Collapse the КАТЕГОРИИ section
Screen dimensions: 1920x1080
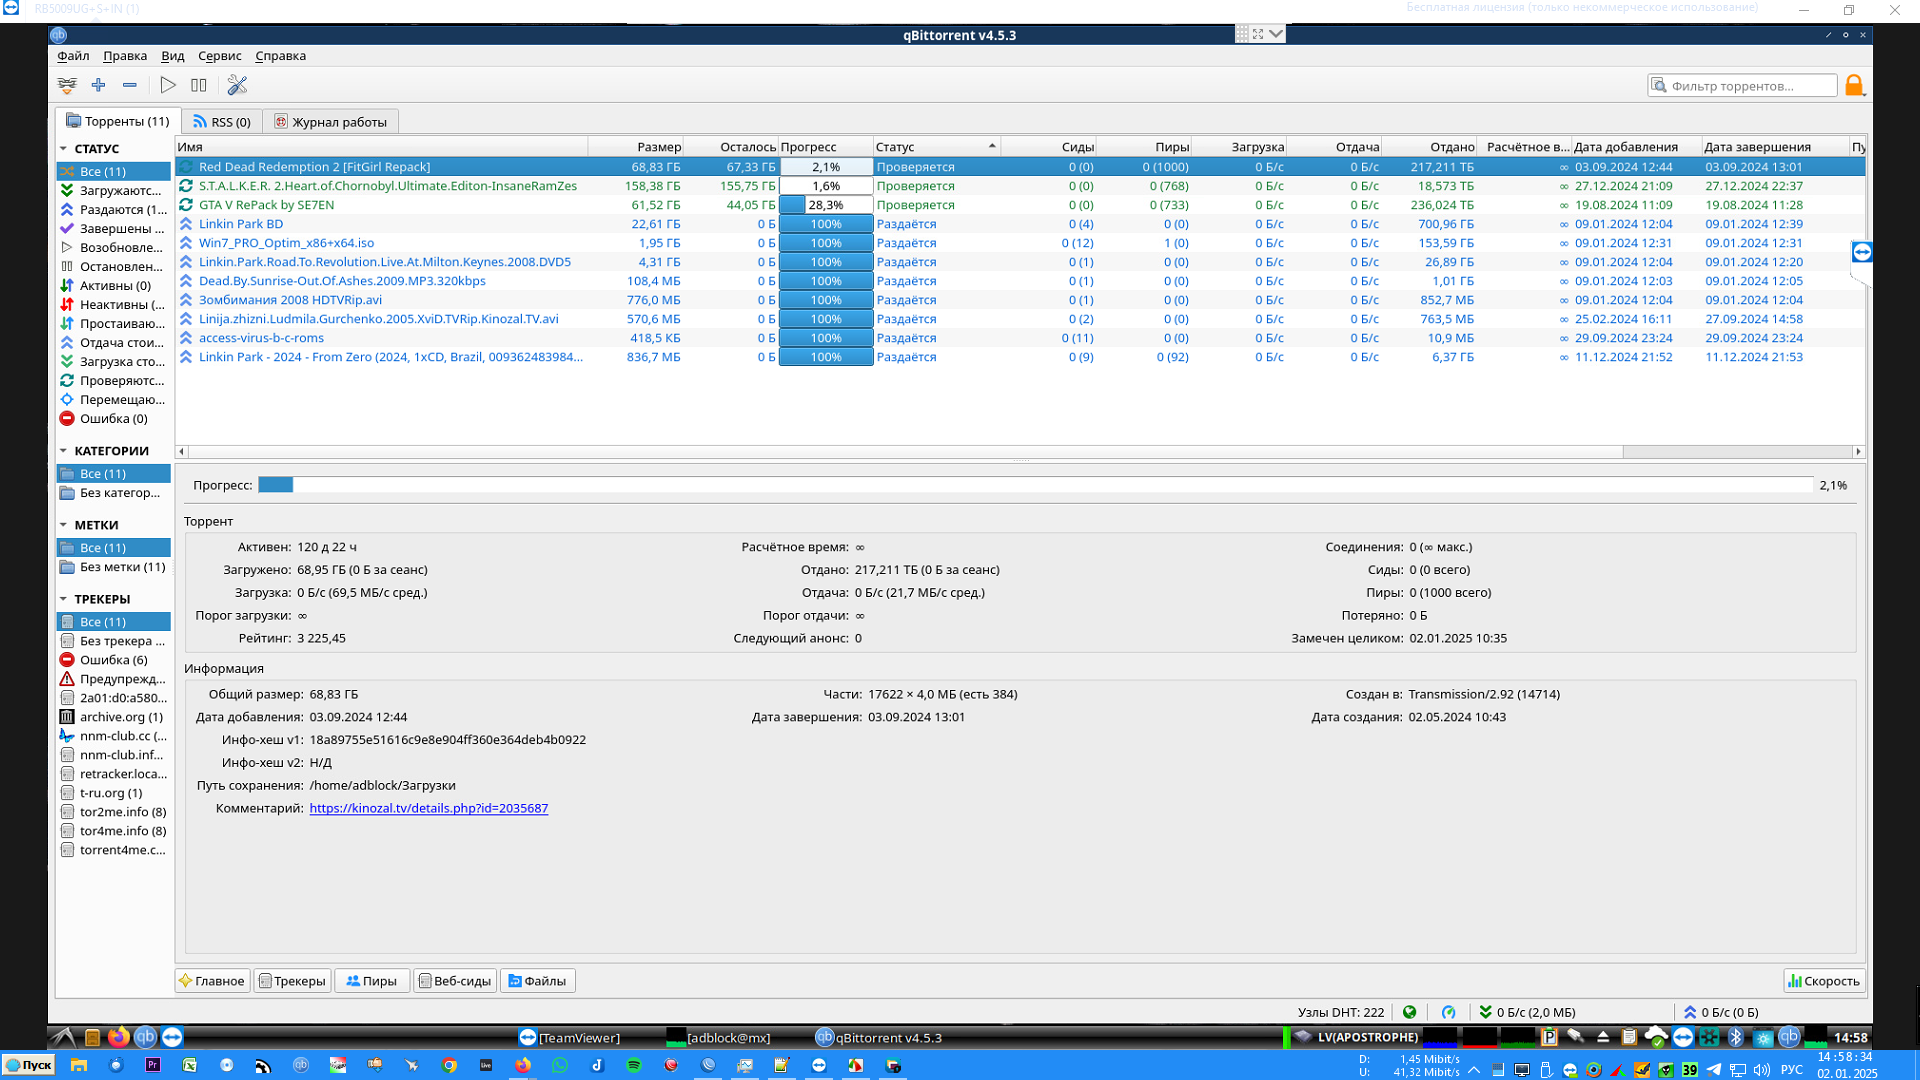pyautogui.click(x=64, y=451)
